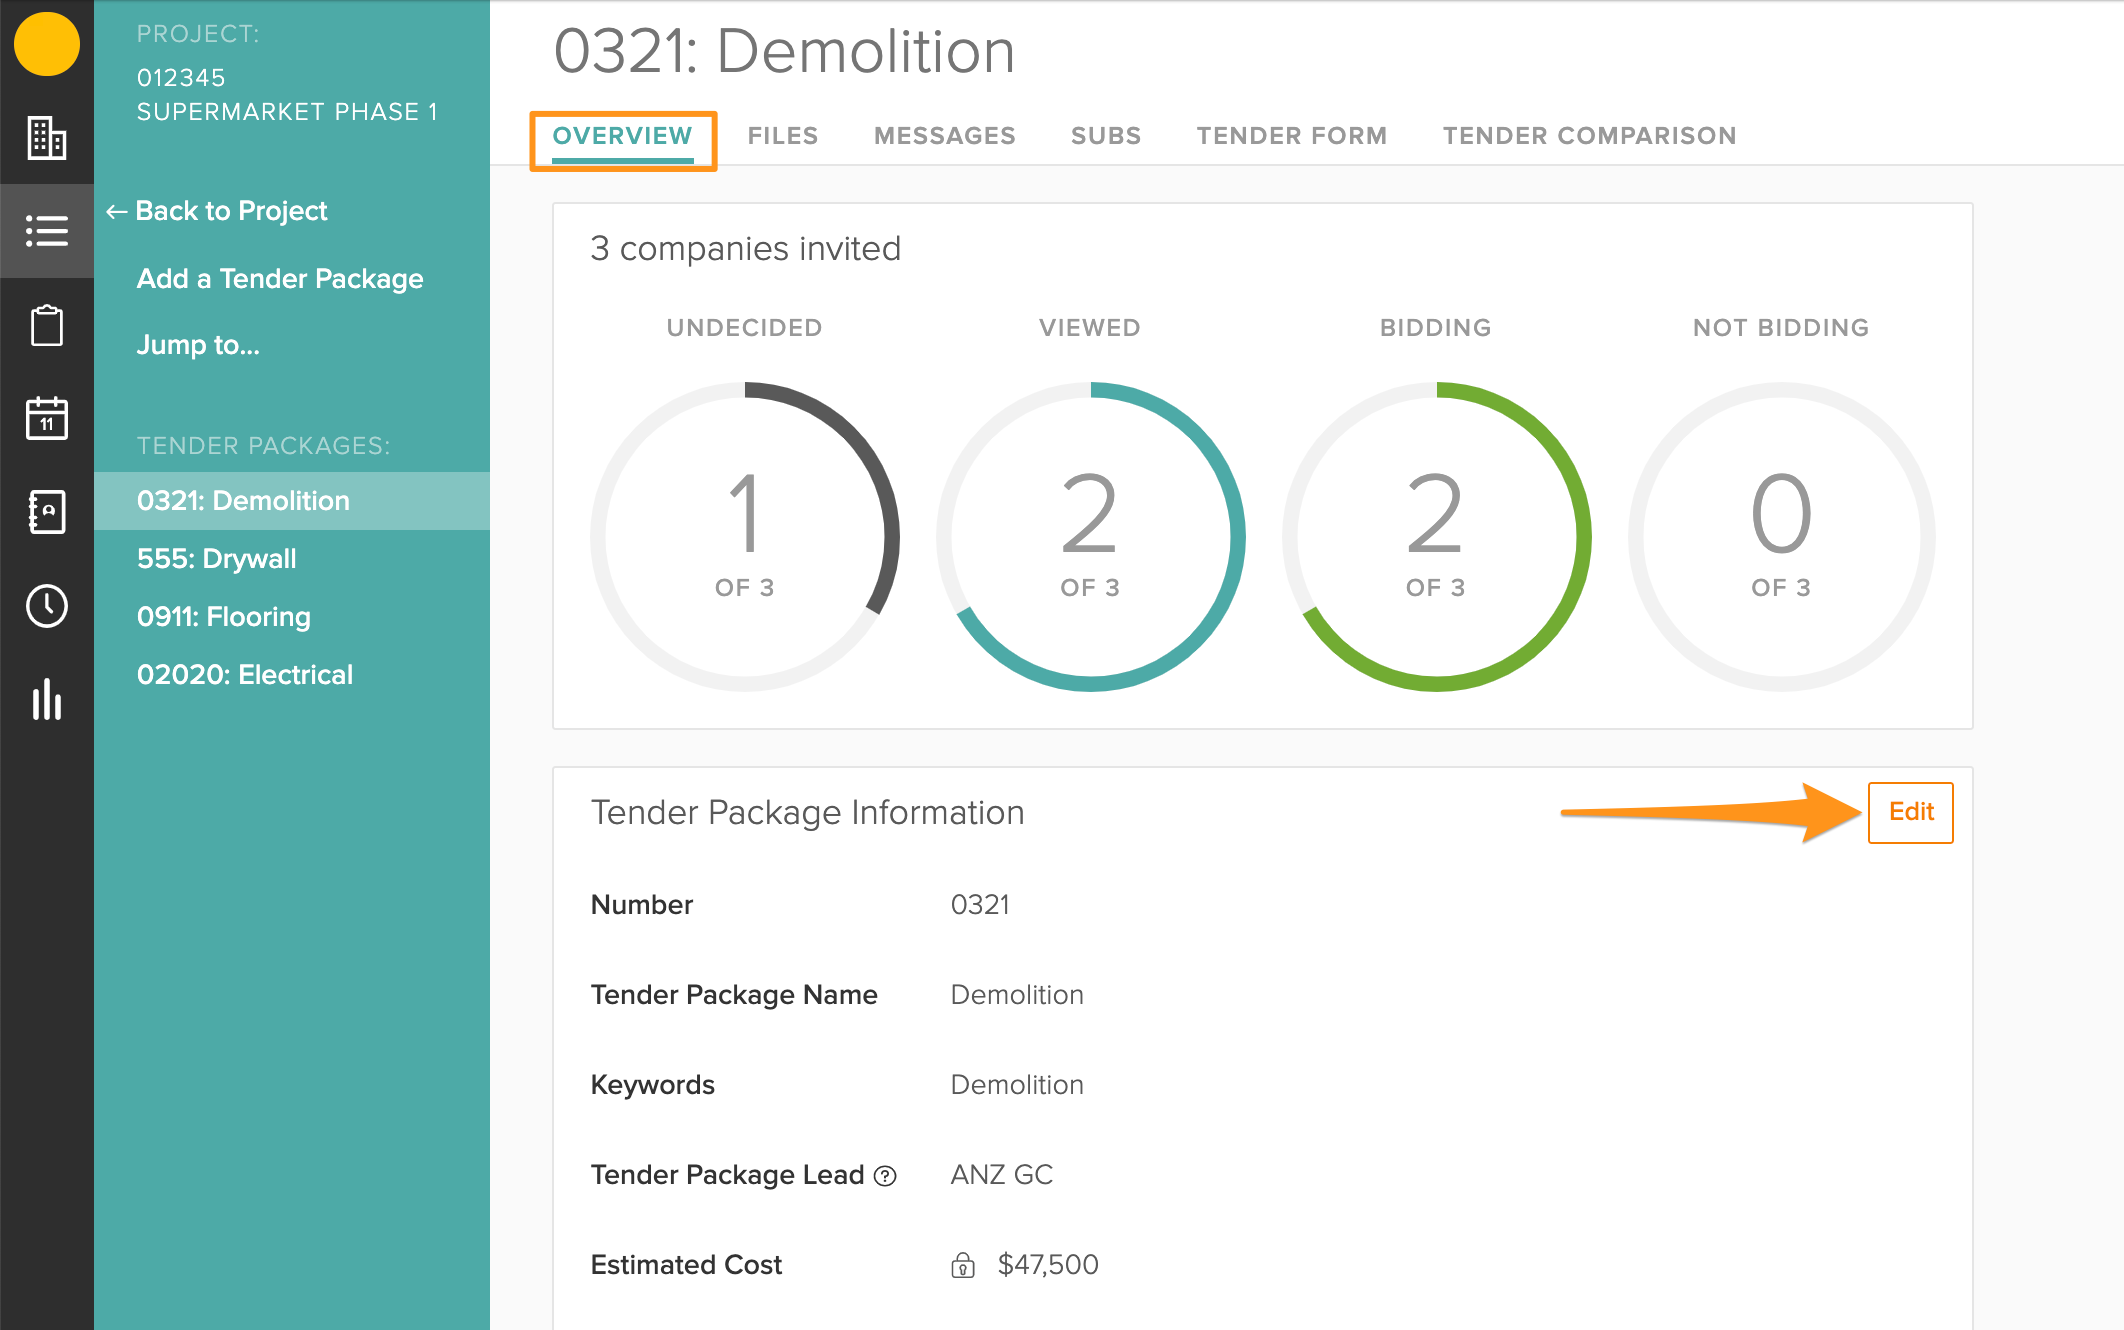This screenshot has width=2124, height=1330.
Task: Click Back to Project link
Action: point(217,211)
